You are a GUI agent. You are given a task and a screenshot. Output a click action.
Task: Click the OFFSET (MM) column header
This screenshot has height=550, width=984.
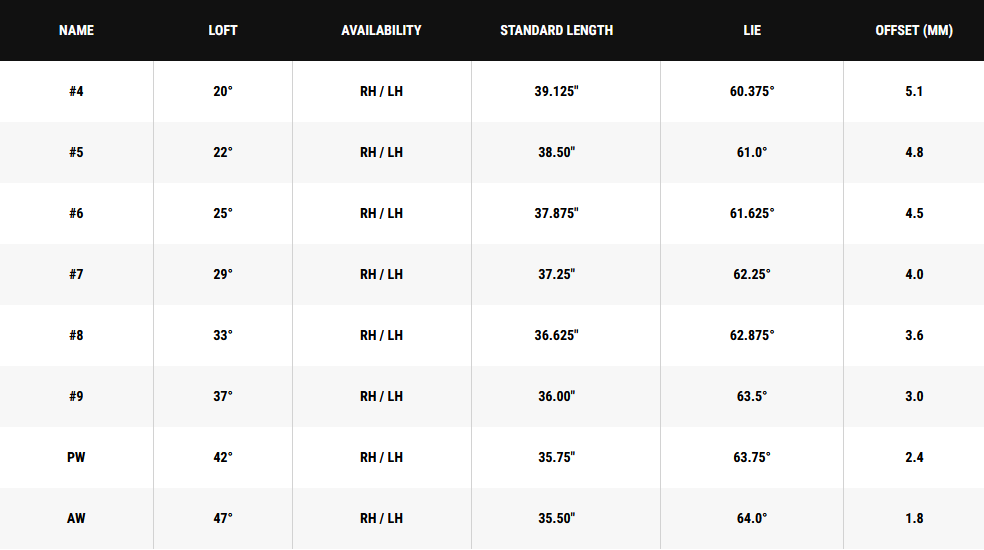913,30
